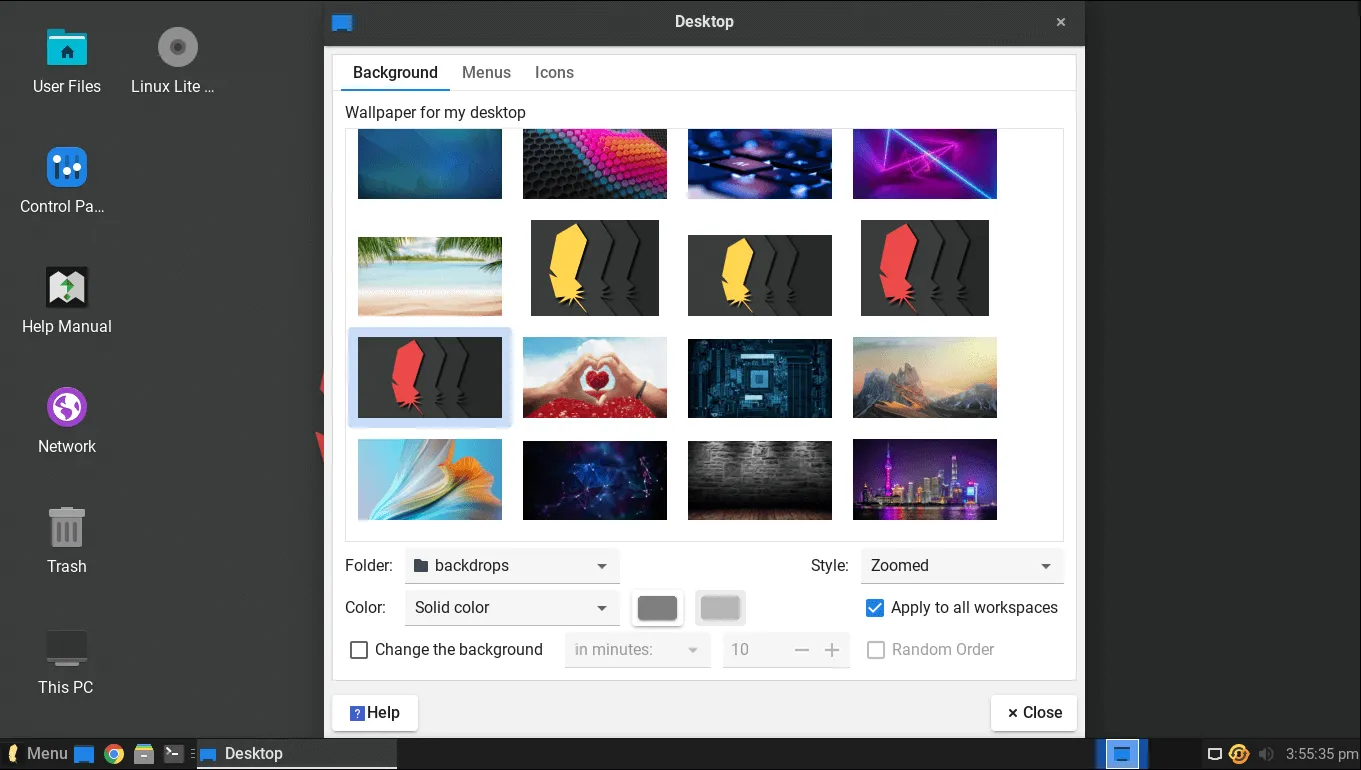The width and height of the screenshot is (1361, 770).
Task: Switch to the Menus tab
Action: [x=486, y=72]
